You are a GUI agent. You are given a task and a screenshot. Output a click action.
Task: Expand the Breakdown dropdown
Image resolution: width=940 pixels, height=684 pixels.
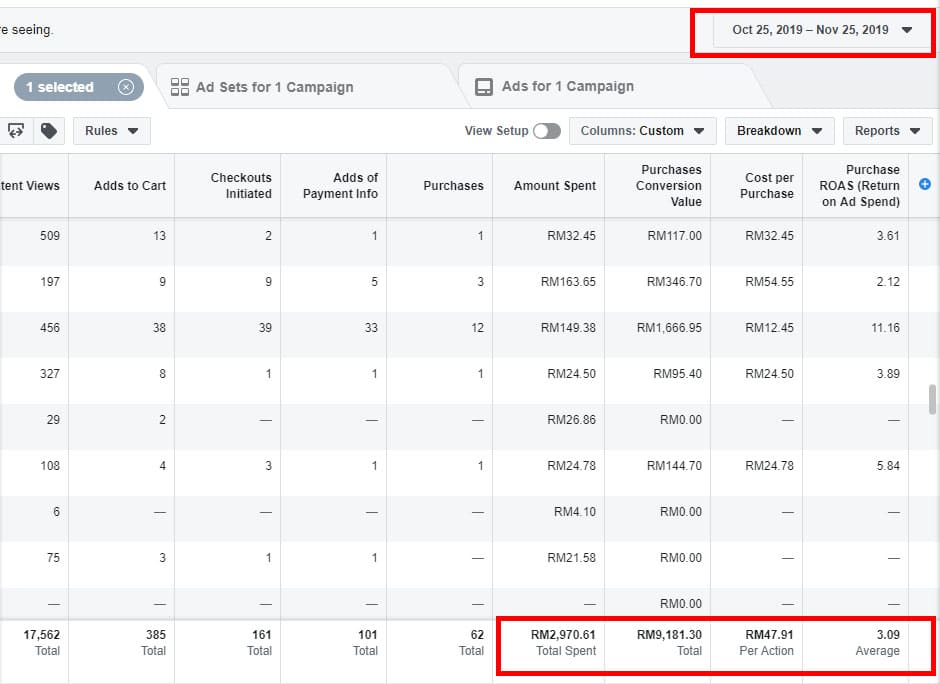tap(779, 131)
